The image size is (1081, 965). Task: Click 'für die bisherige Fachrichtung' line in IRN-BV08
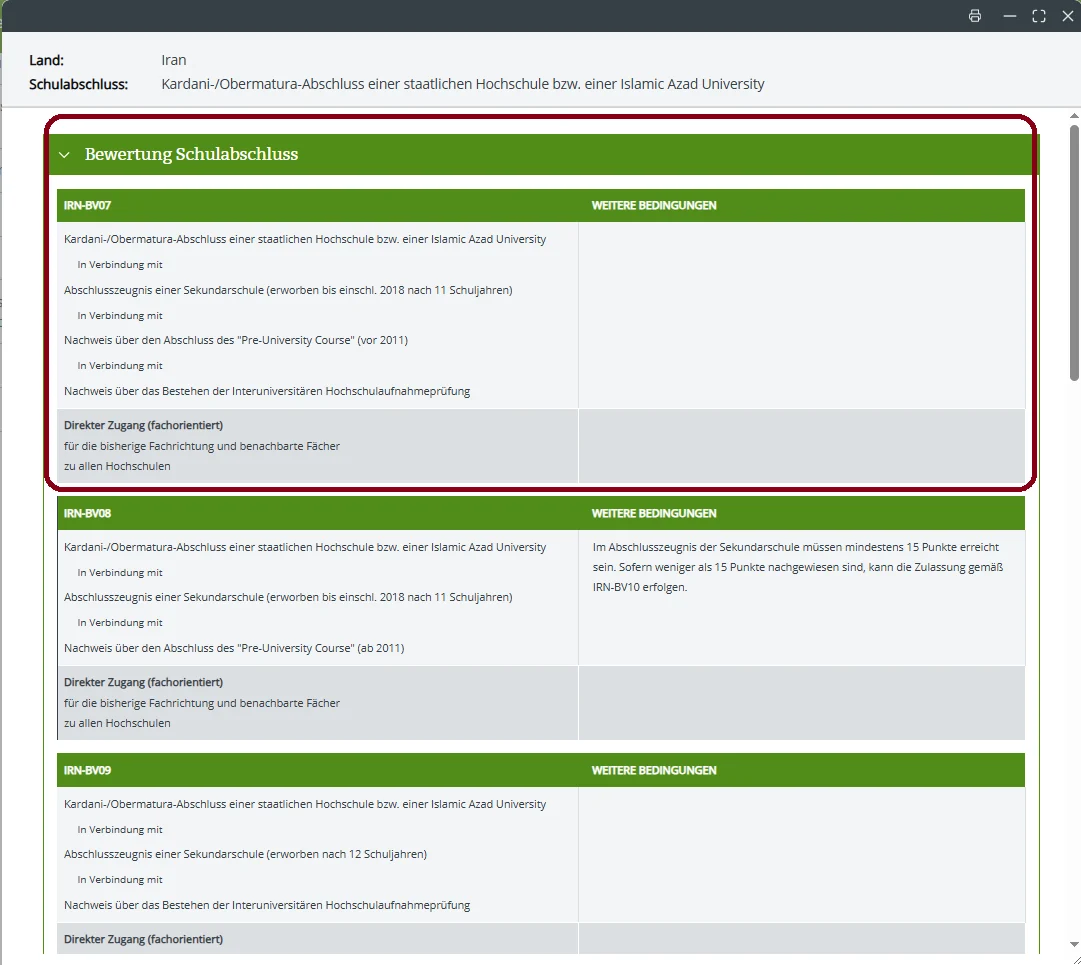(x=202, y=703)
